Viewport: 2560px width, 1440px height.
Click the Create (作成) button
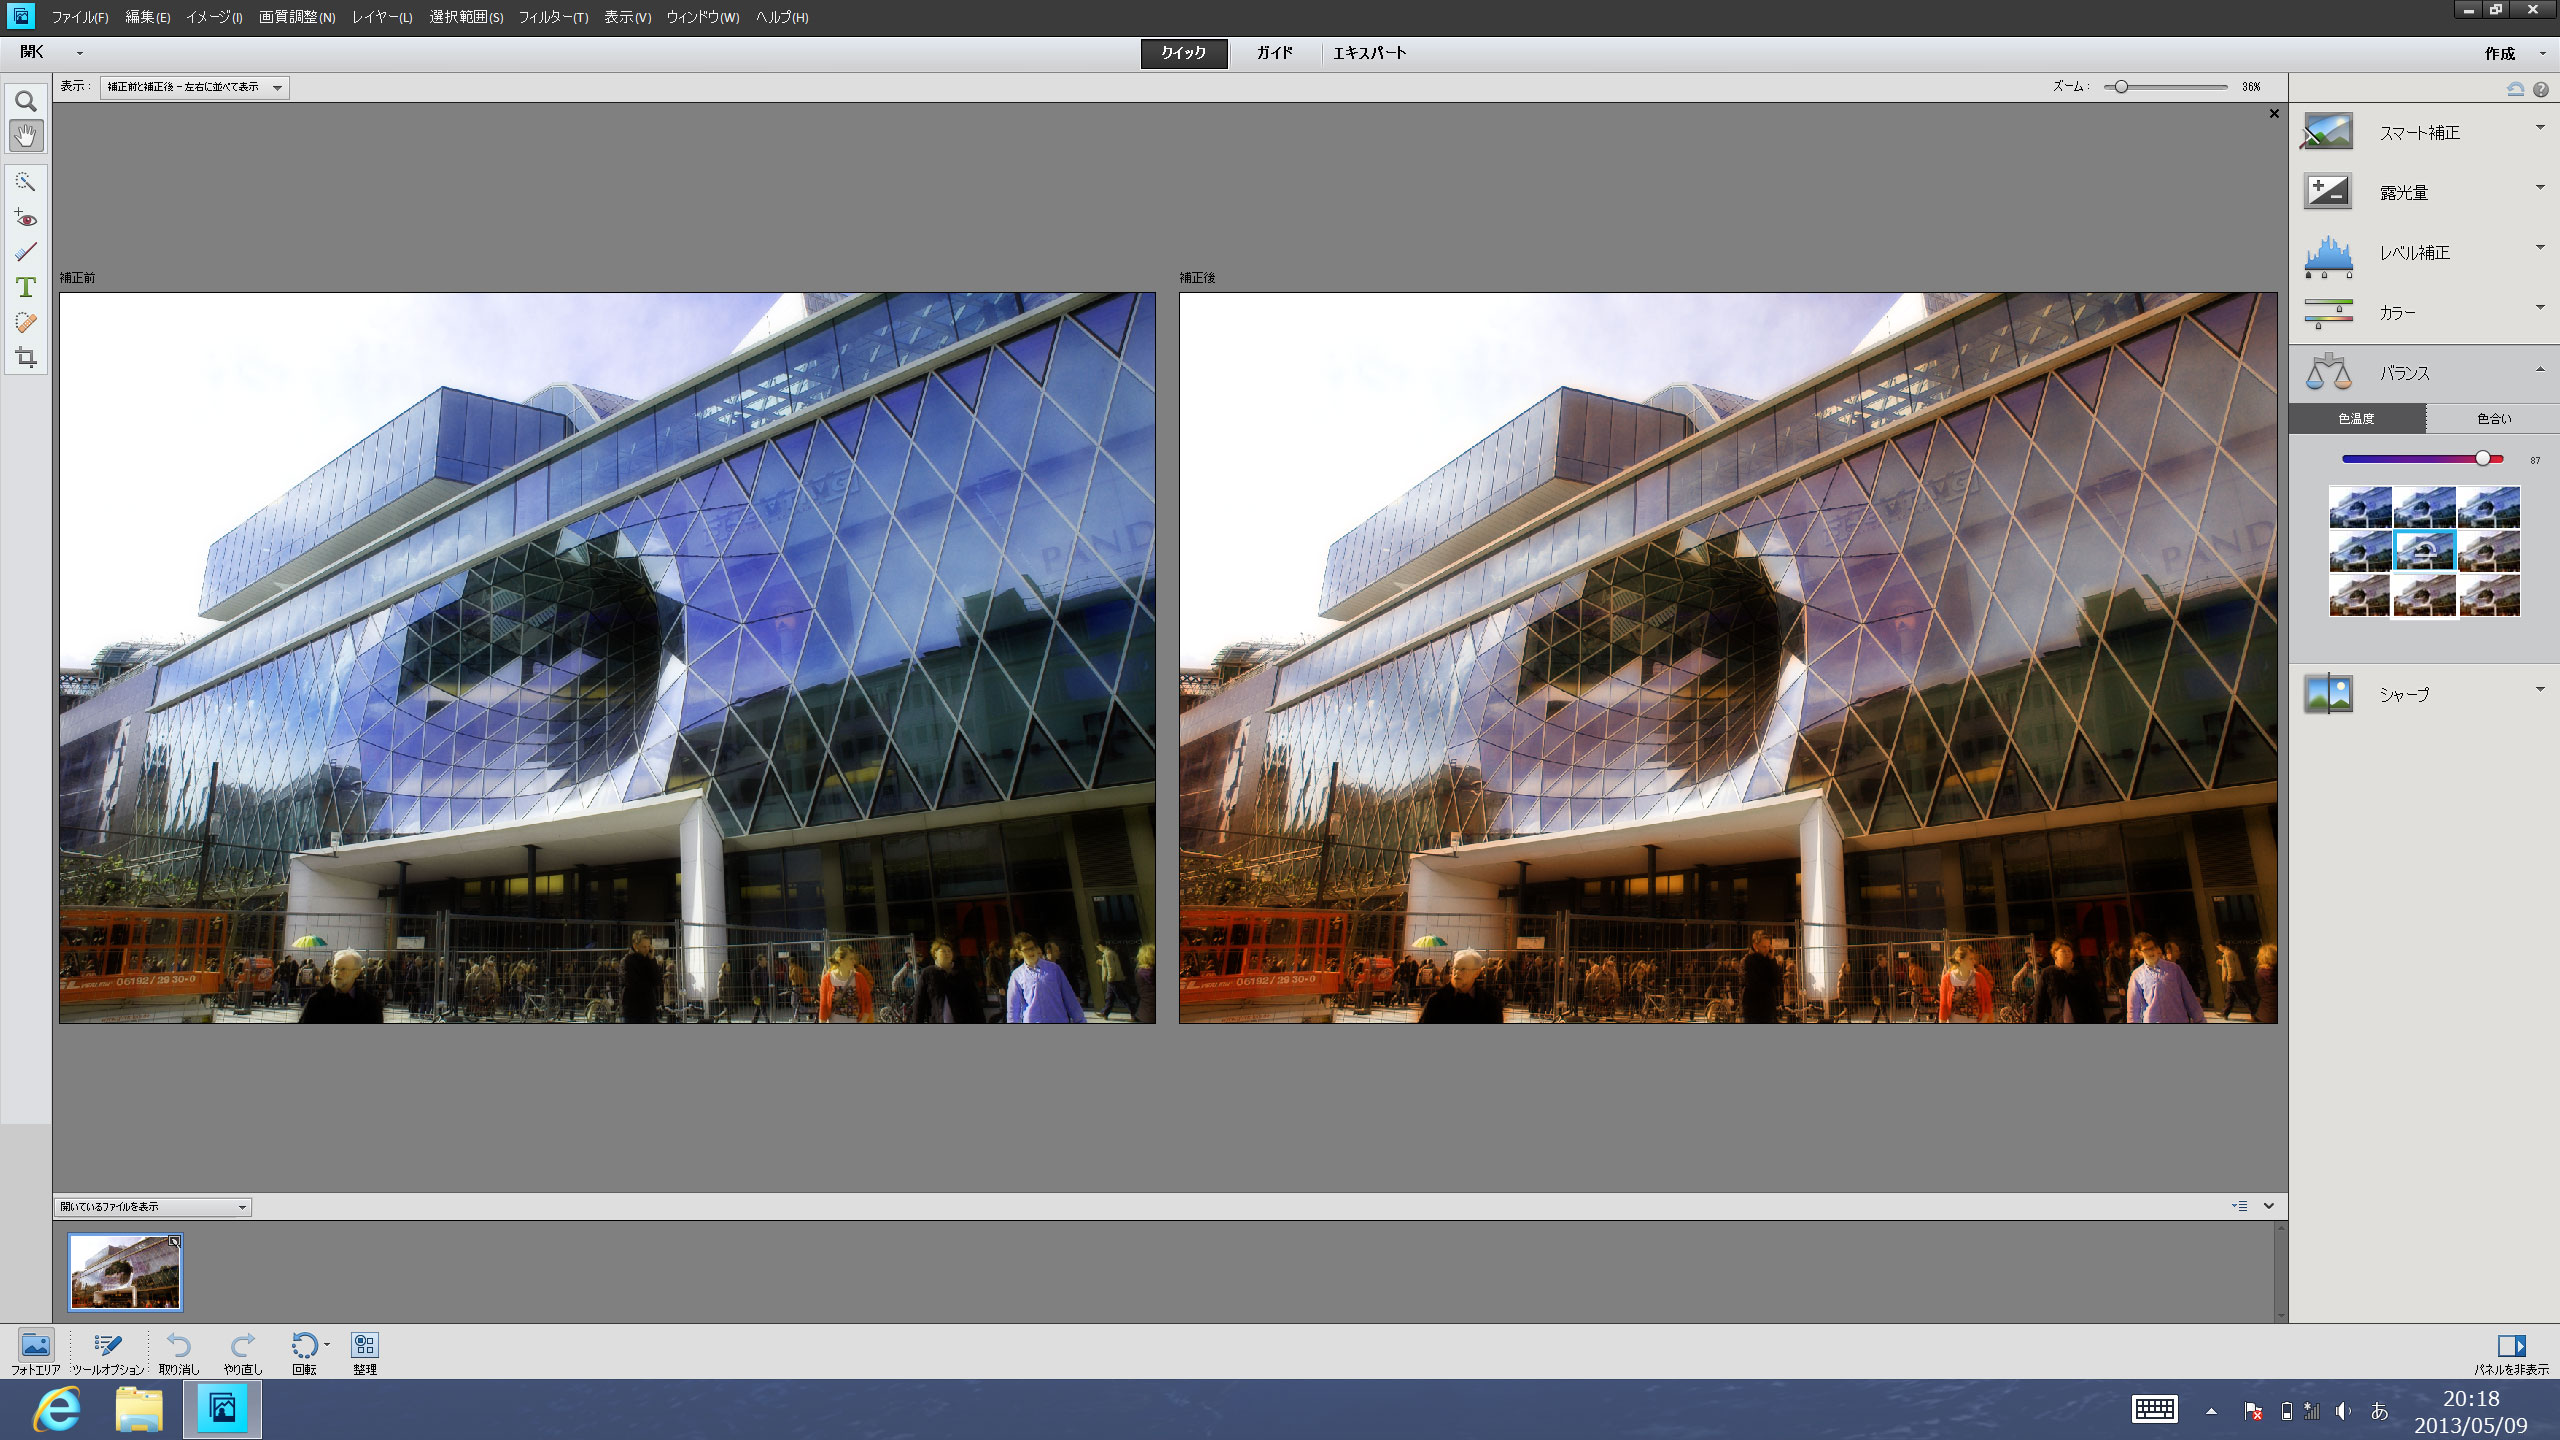click(x=2500, y=53)
